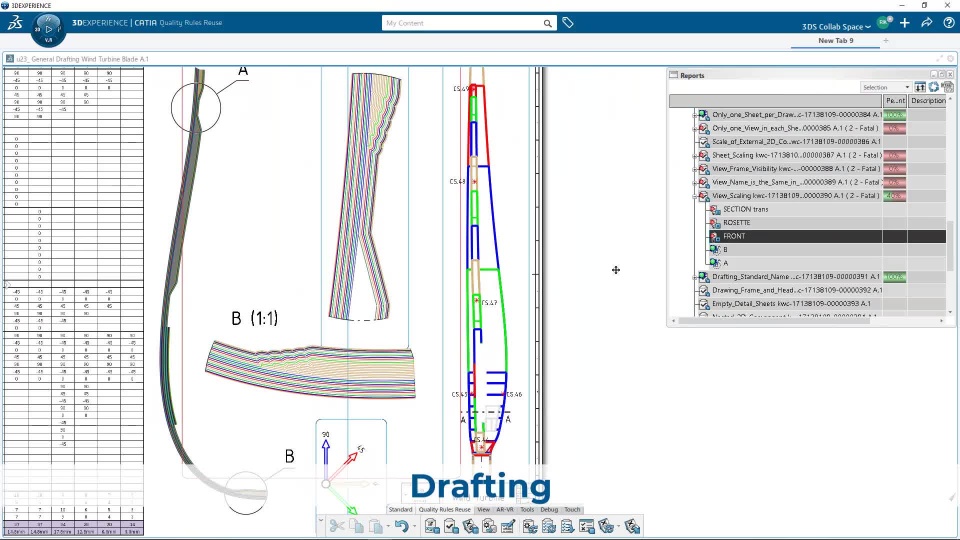Expand the toolbar options chevron at bottom left

point(321,521)
